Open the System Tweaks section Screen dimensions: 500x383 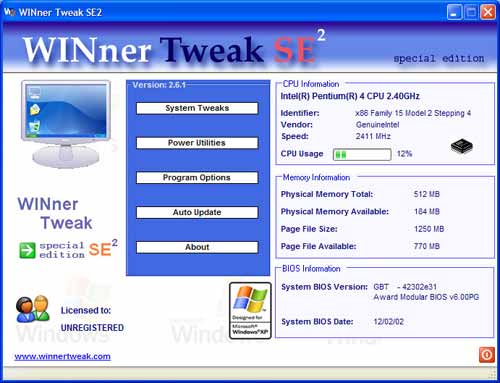197,108
